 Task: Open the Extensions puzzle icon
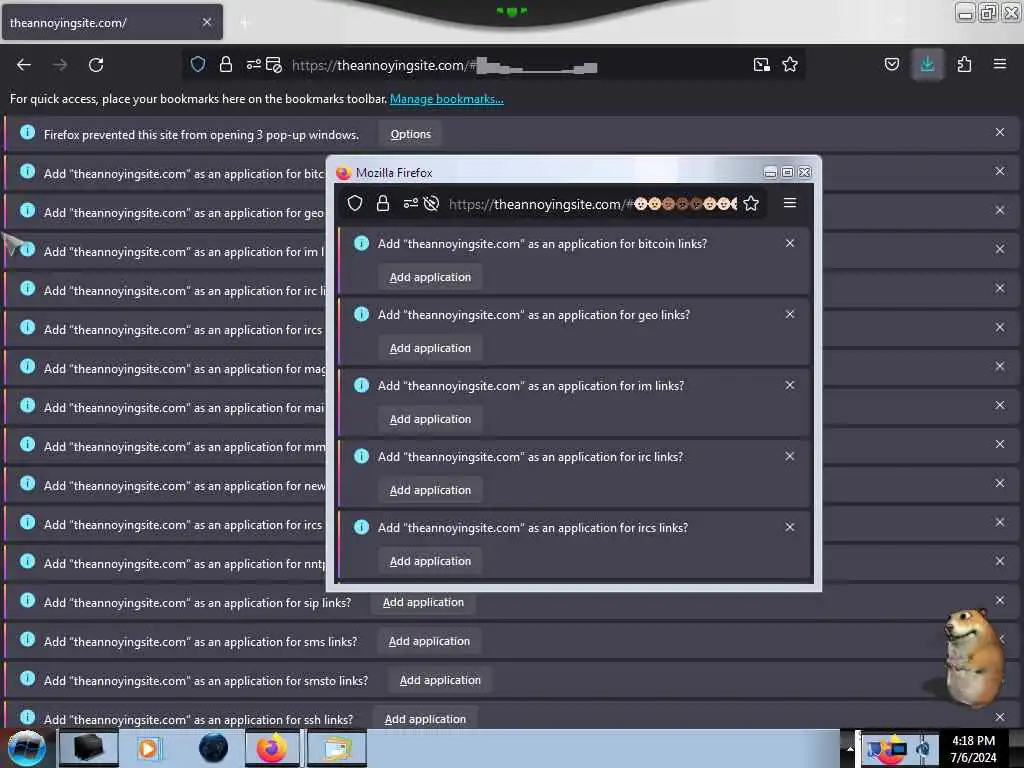pos(964,64)
